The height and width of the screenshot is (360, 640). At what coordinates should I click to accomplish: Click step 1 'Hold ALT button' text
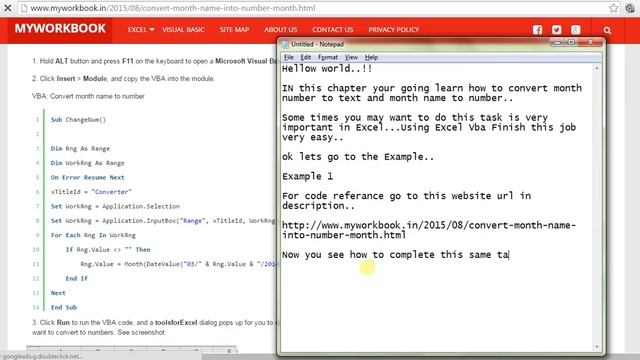(x=154, y=61)
